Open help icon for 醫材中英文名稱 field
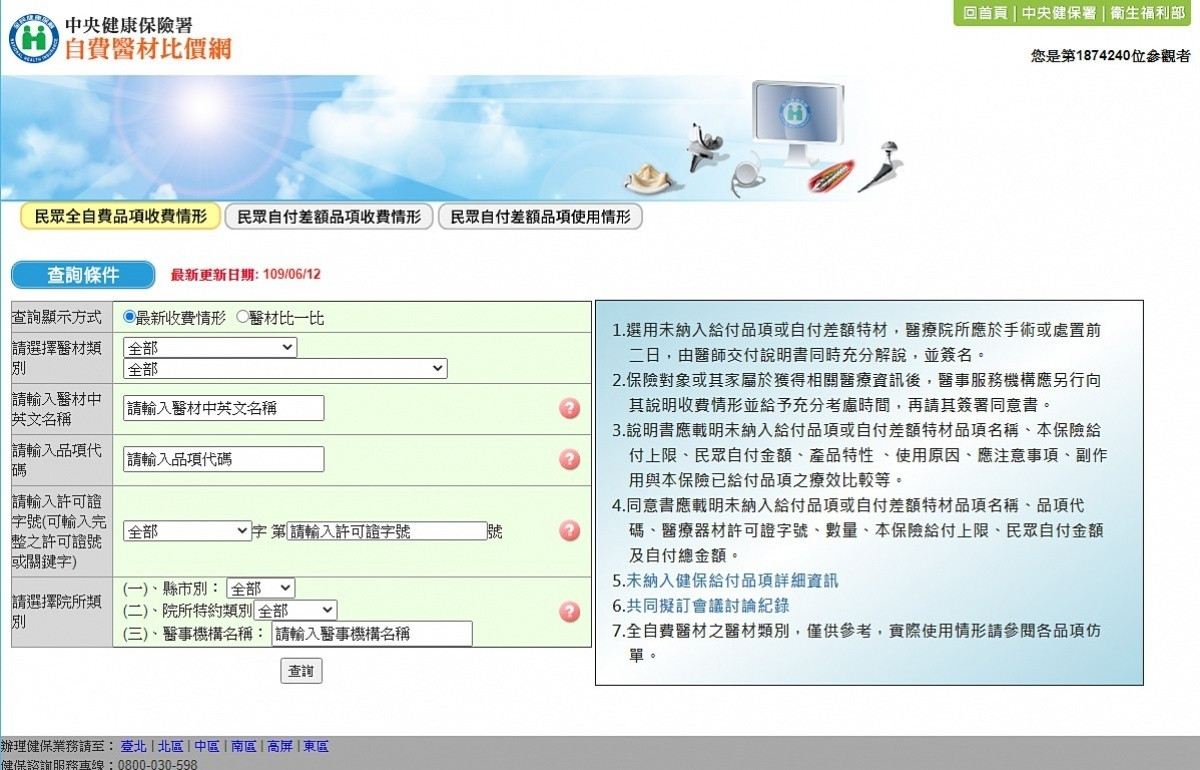Screen dimensions: 1200x770 tap(570, 408)
